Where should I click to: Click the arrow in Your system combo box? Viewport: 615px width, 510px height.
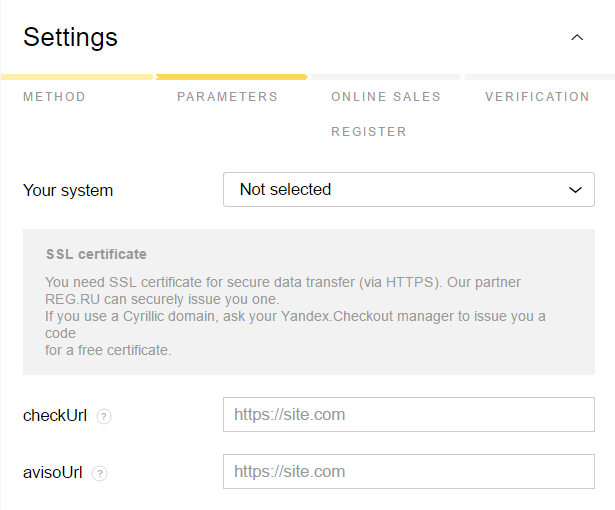575,190
